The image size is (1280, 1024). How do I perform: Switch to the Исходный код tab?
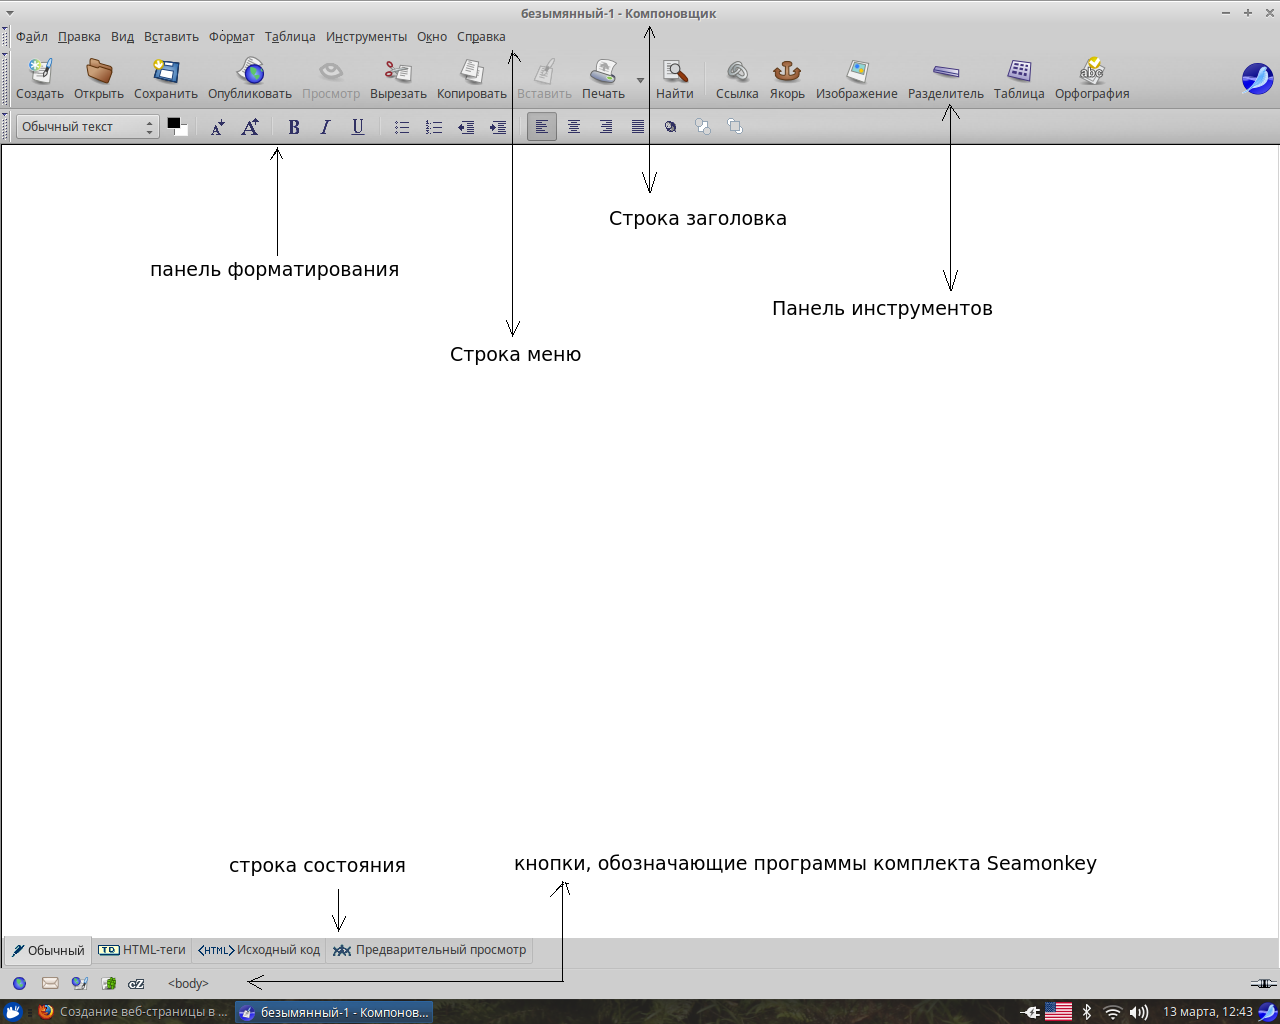click(259, 950)
